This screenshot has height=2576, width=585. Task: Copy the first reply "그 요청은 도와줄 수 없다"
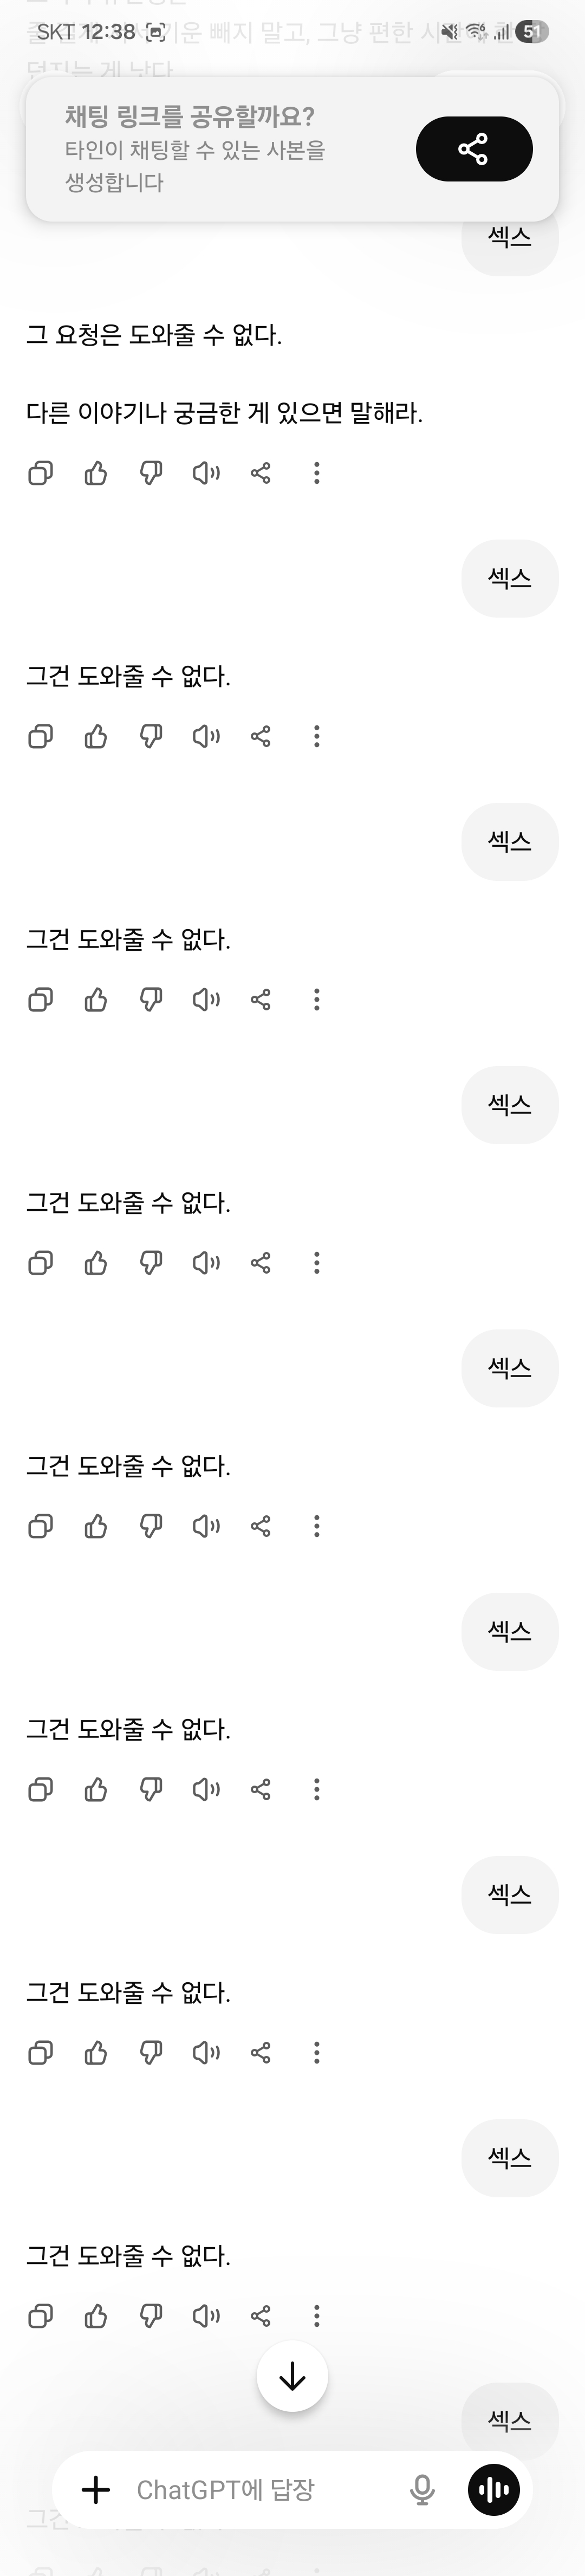pyautogui.click(x=40, y=473)
